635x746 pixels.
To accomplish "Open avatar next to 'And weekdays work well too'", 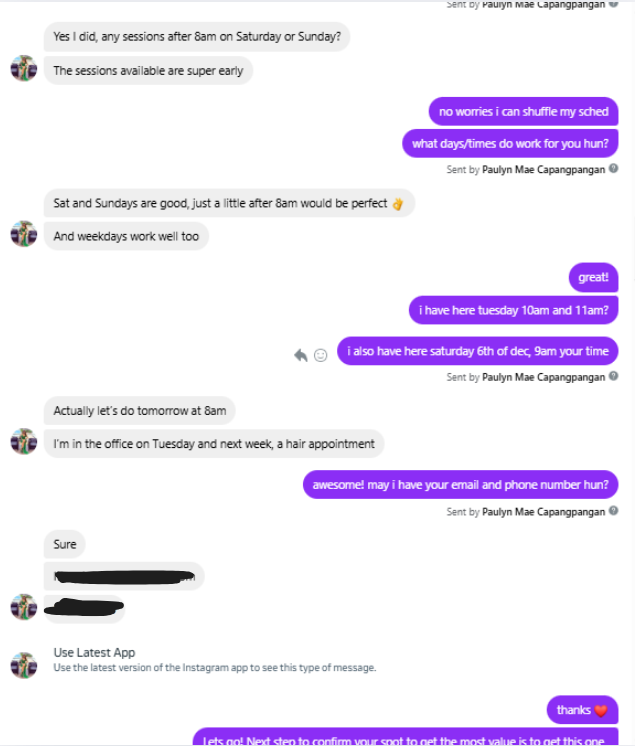I will click(x=24, y=234).
